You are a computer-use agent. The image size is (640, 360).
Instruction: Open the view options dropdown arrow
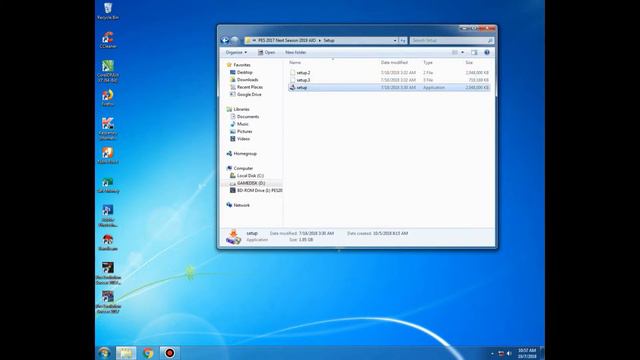coord(462,52)
